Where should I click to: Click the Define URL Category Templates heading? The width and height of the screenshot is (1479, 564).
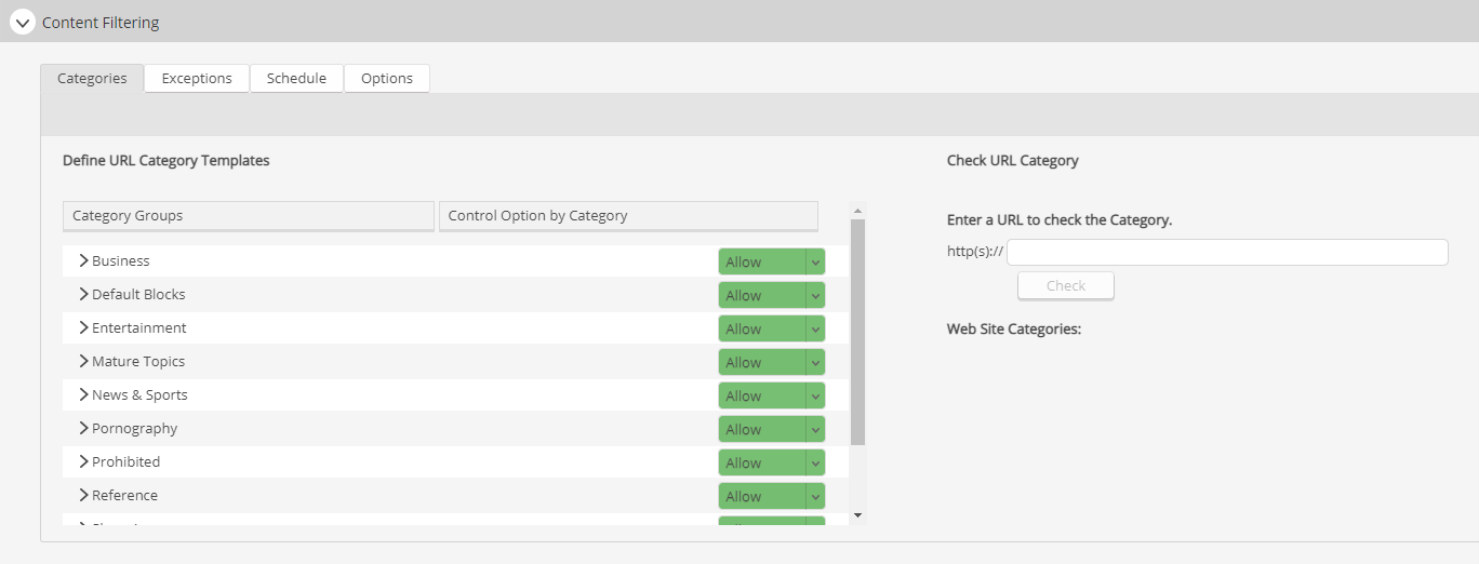tap(166, 160)
